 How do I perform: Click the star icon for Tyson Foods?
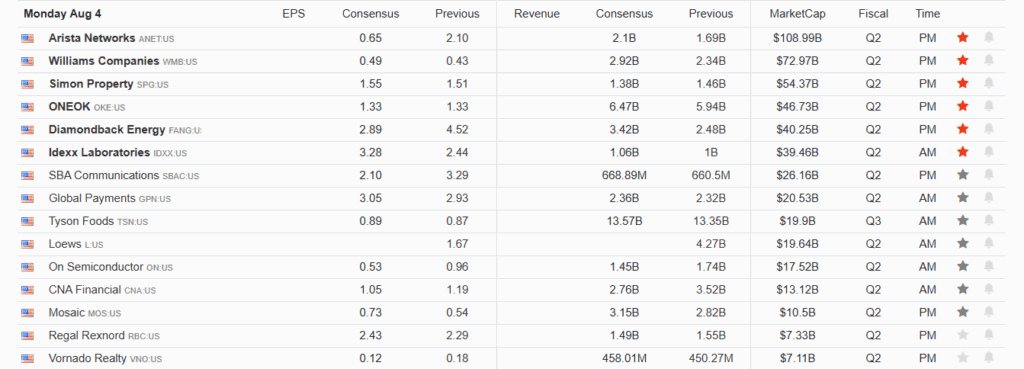[962, 221]
